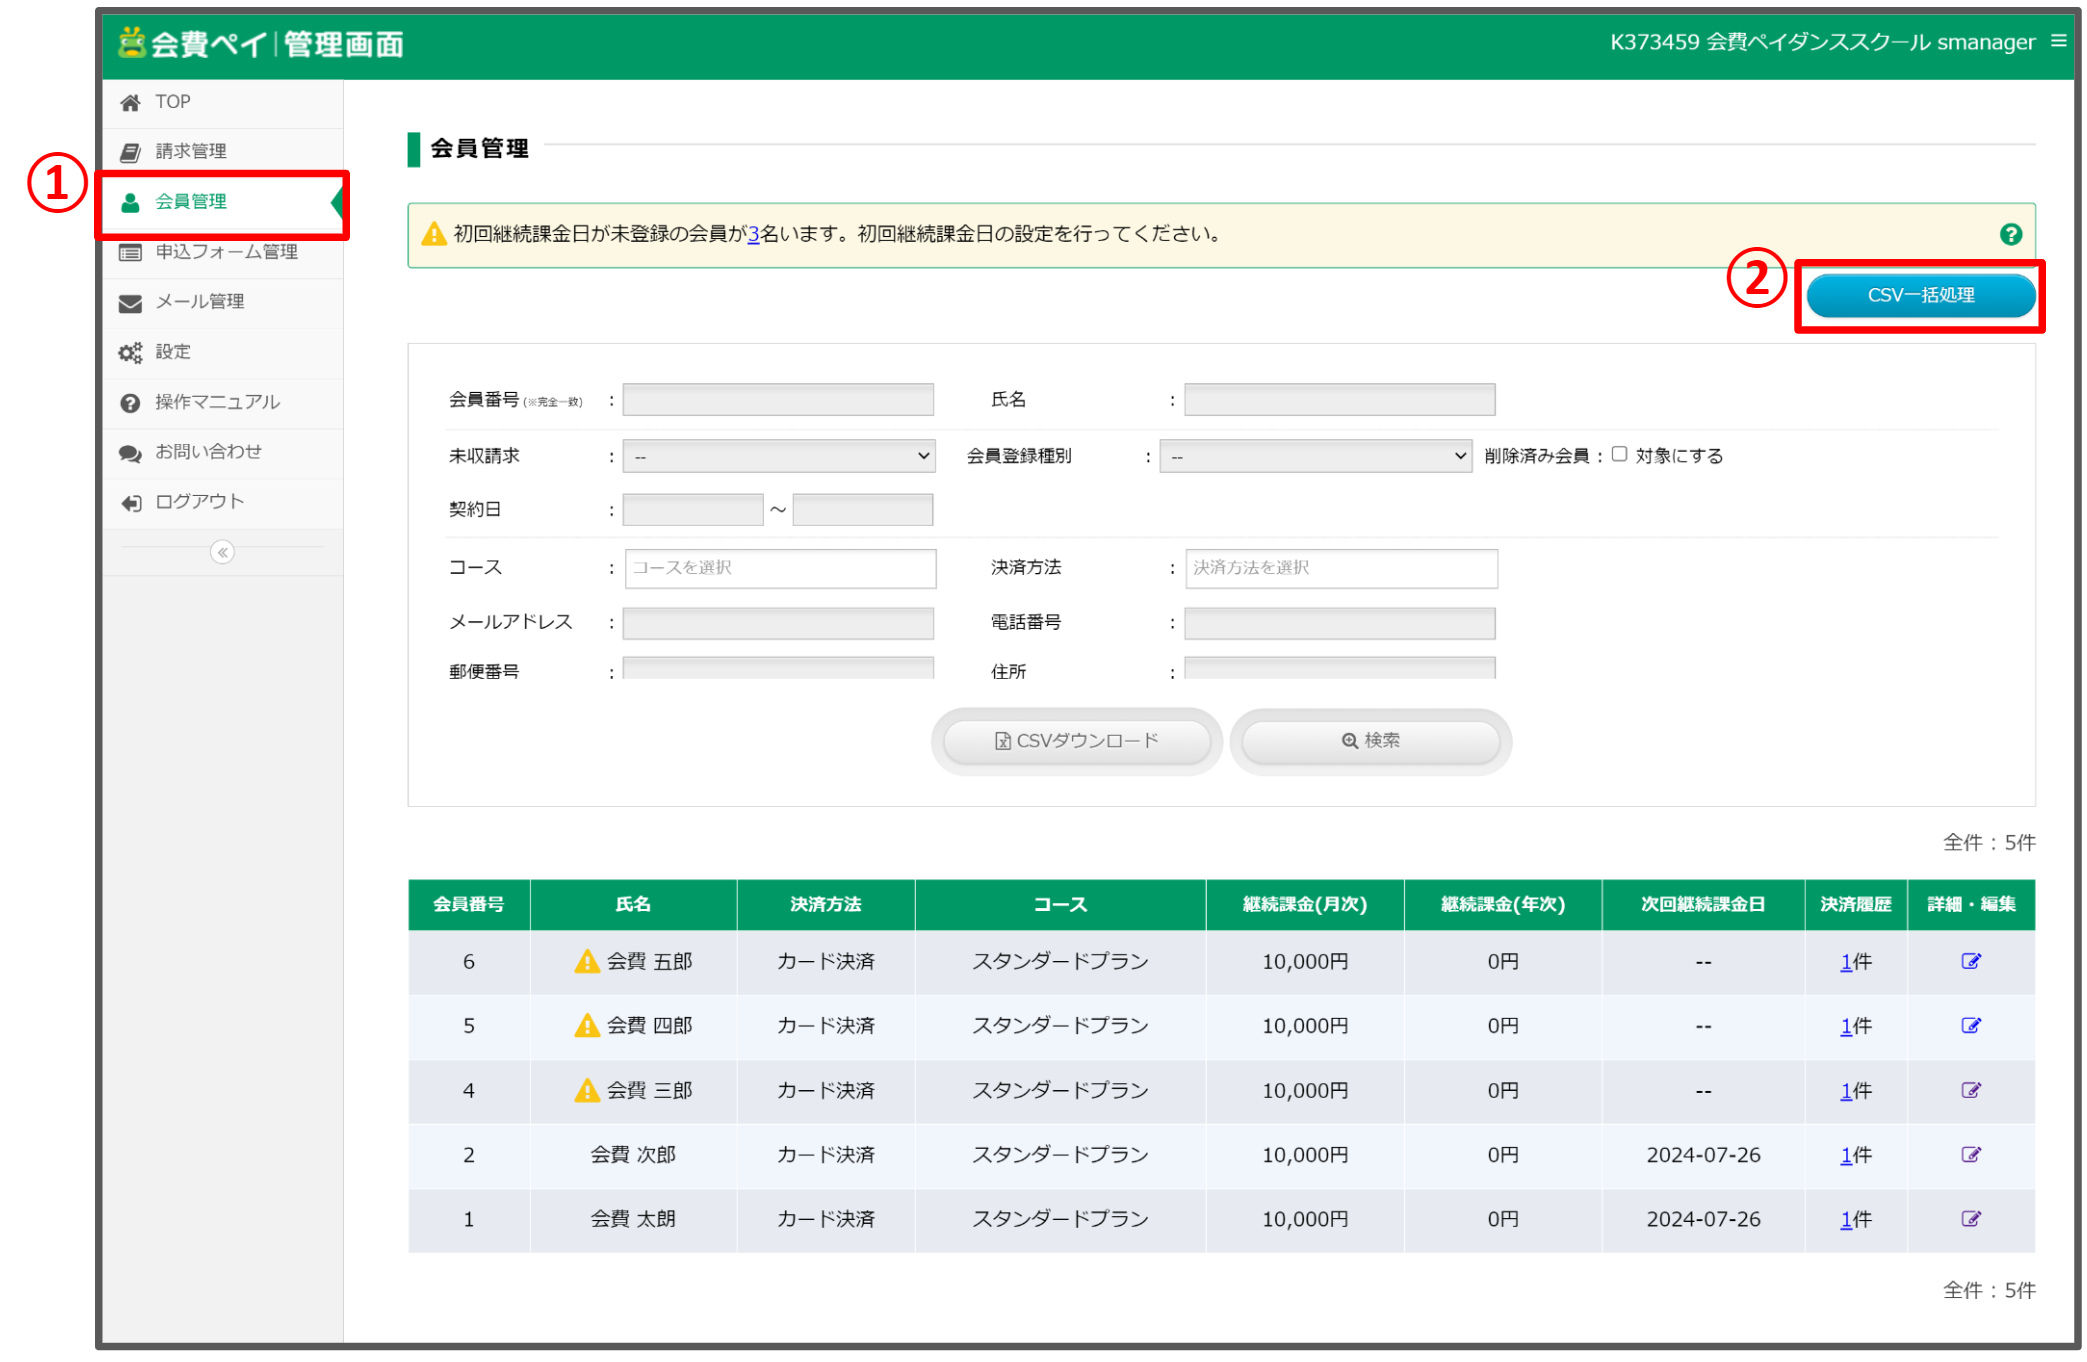Open the 会員登録種別 dropdown
Screen dimensions: 2087x1362
(1315, 456)
